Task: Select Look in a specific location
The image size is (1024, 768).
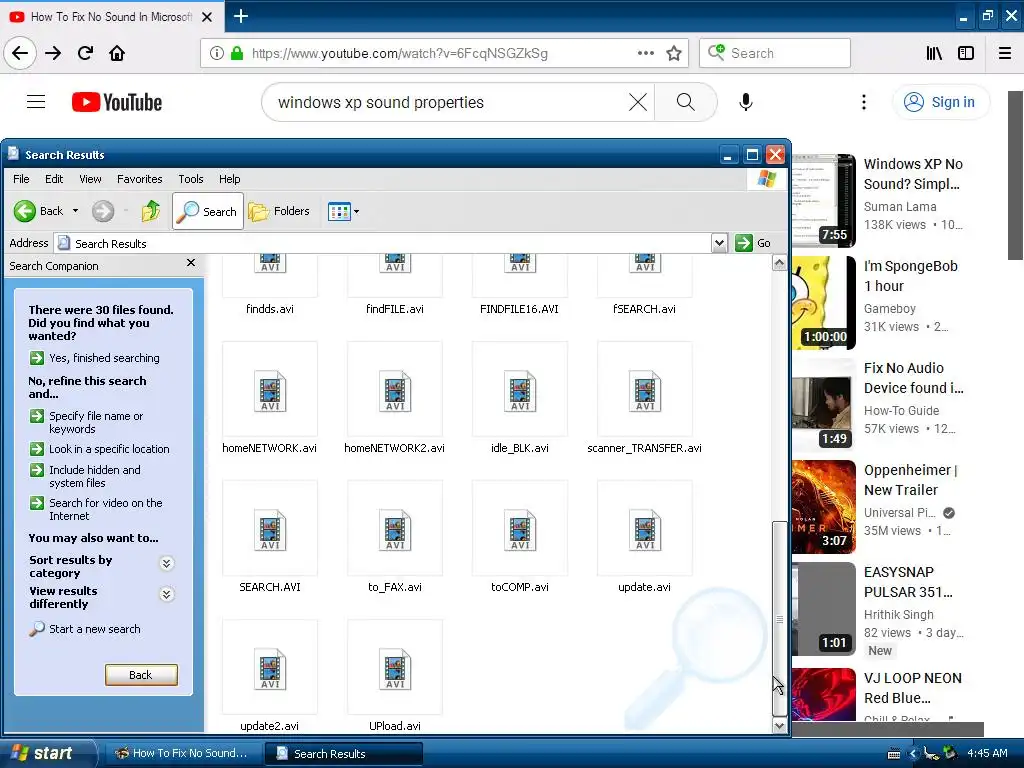Action: pos(99,449)
